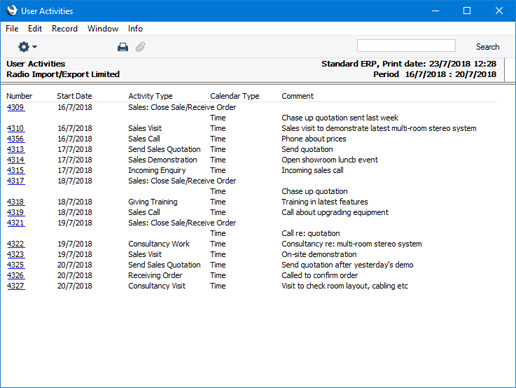
Task: Open the Info menu
Action: coord(135,29)
